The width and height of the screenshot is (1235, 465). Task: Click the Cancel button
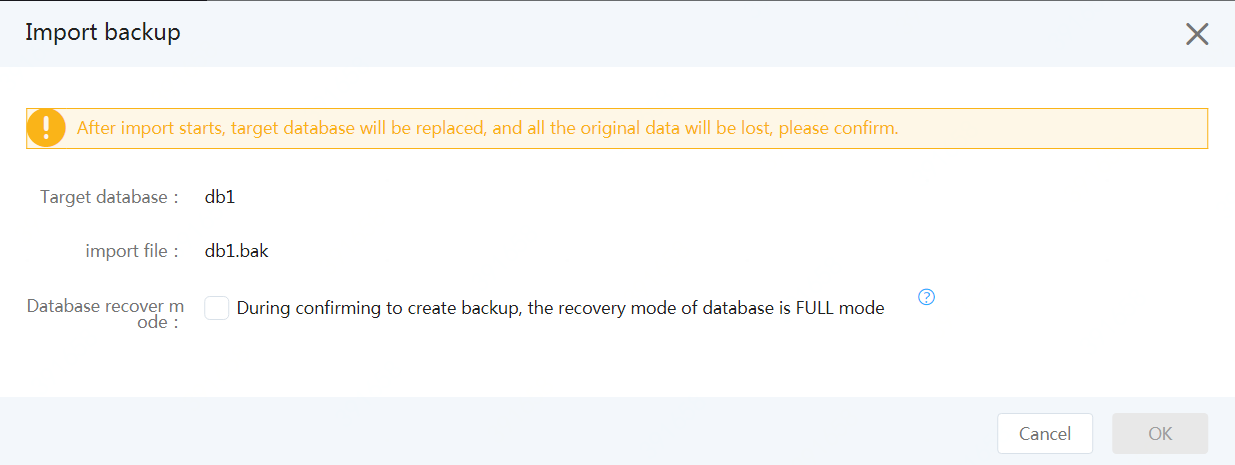coord(1045,433)
